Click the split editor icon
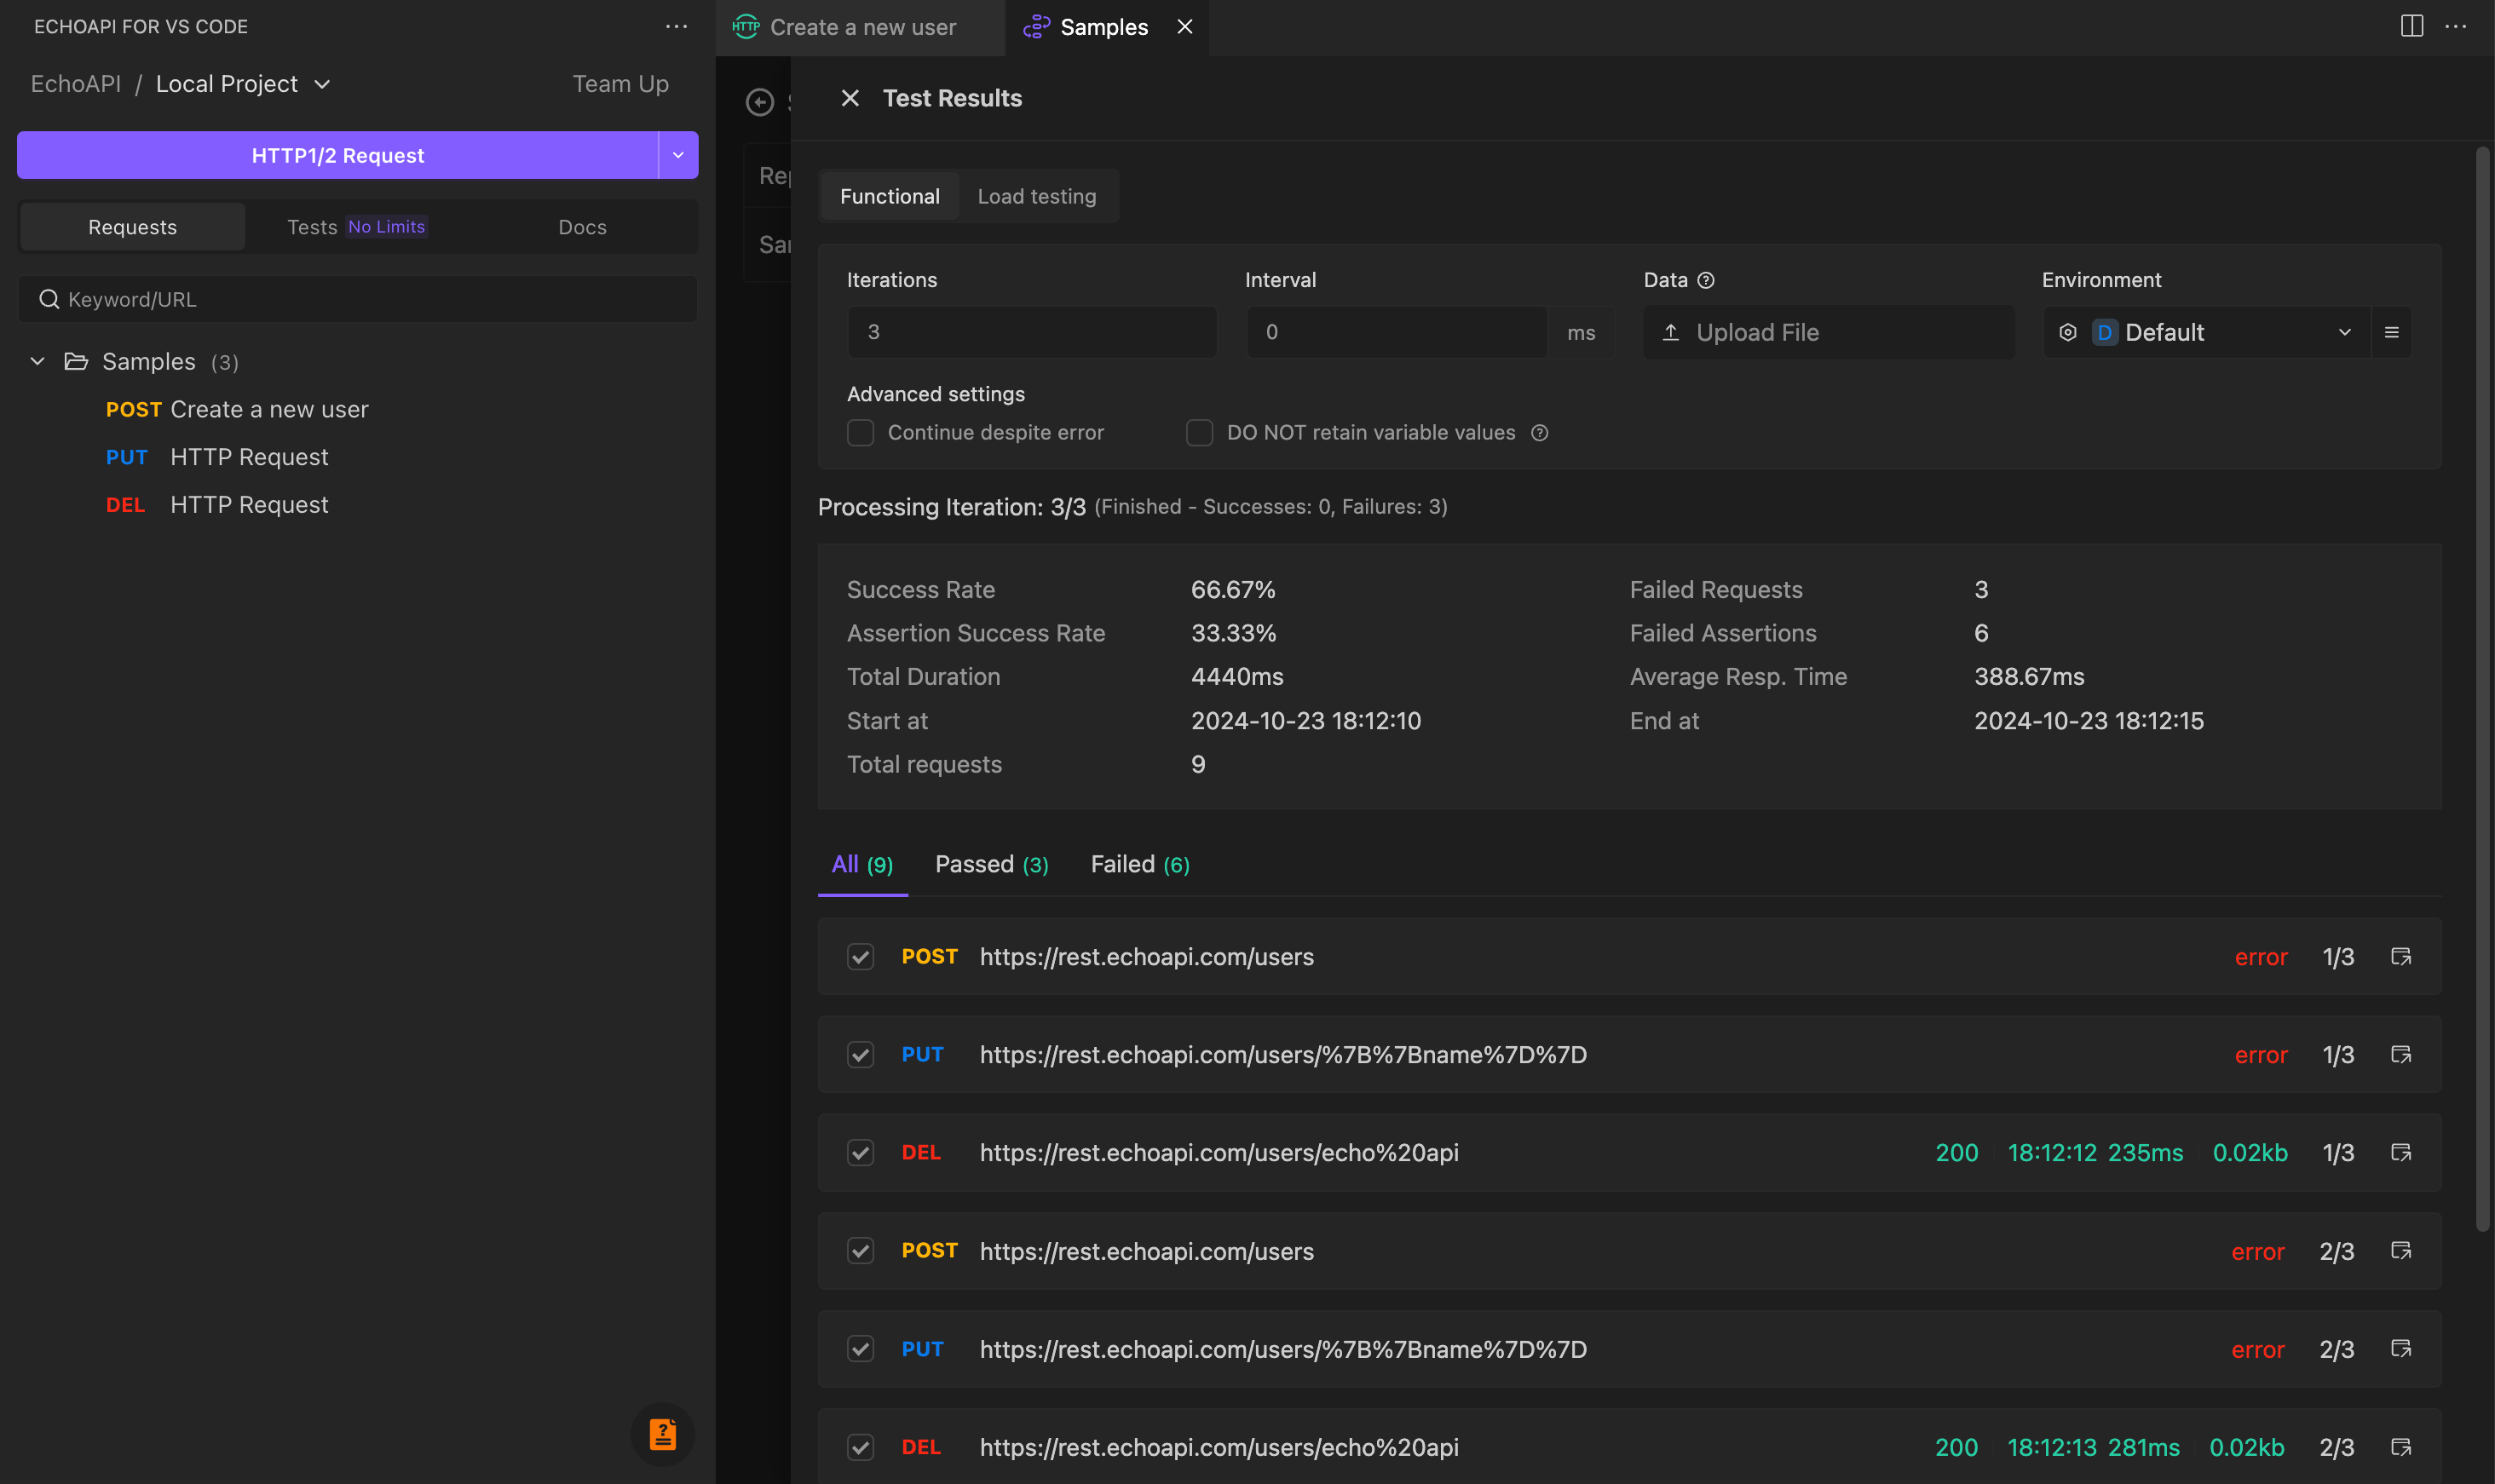 coord(2411,27)
